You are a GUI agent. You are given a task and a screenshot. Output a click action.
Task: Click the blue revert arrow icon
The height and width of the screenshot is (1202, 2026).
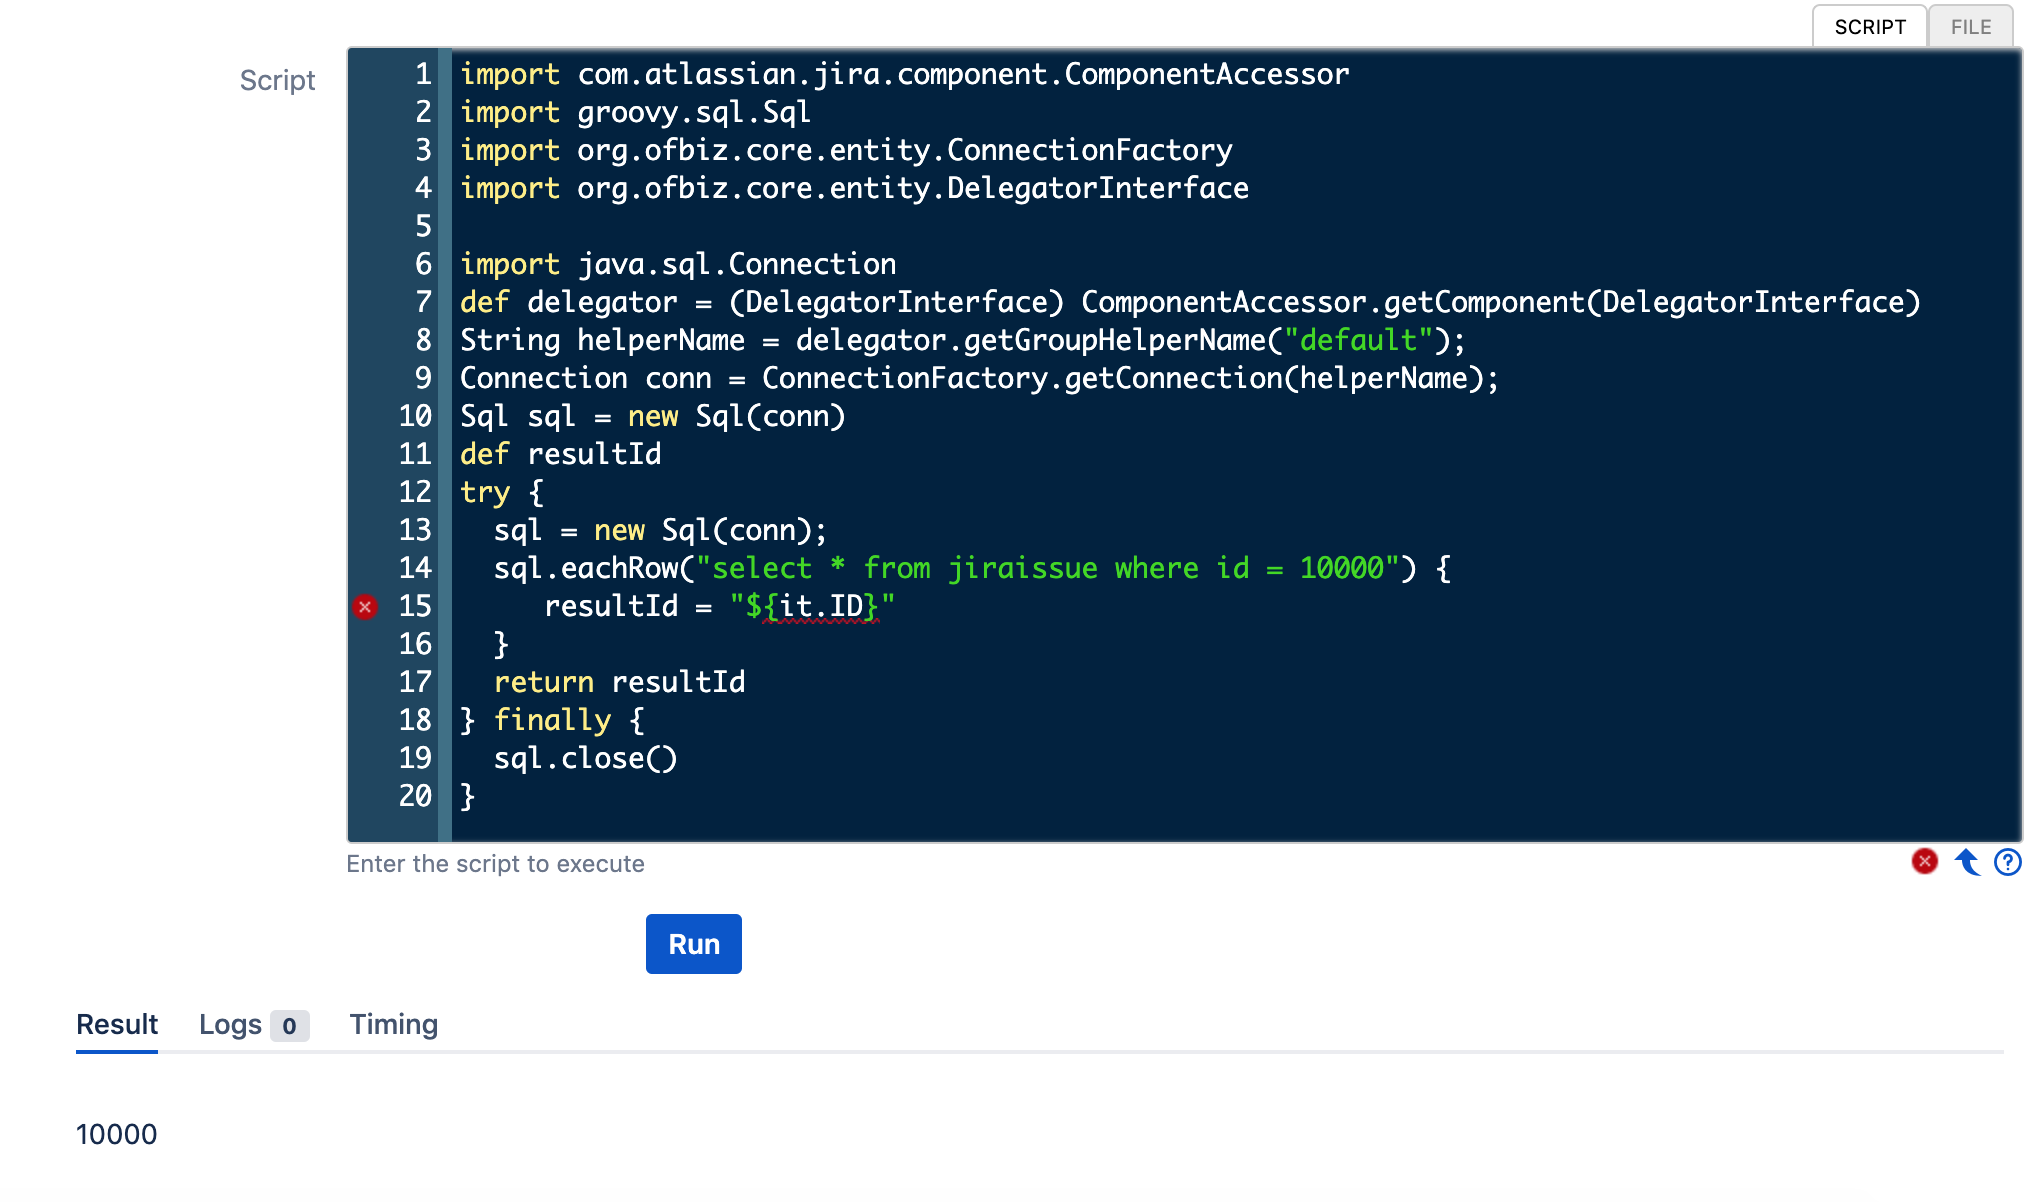(1966, 862)
